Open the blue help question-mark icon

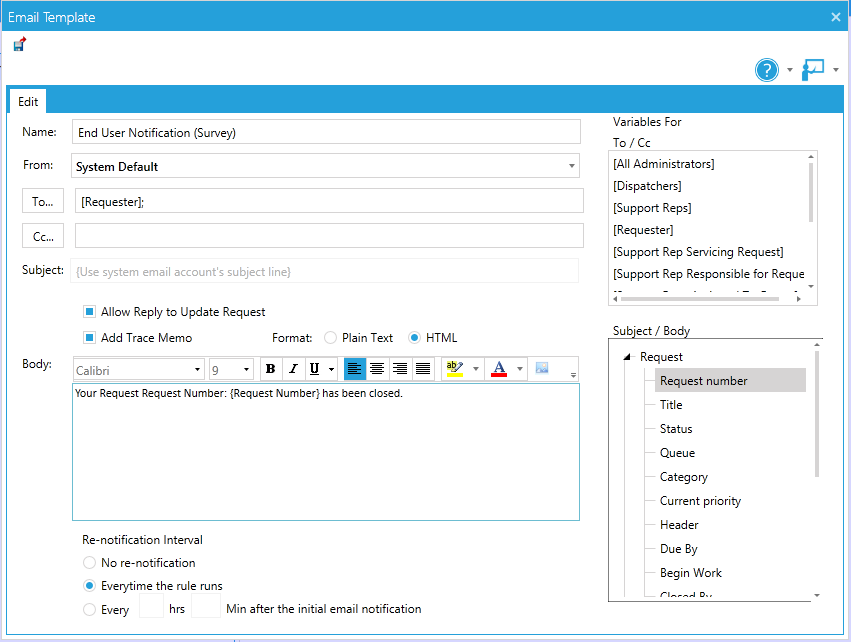click(x=766, y=70)
